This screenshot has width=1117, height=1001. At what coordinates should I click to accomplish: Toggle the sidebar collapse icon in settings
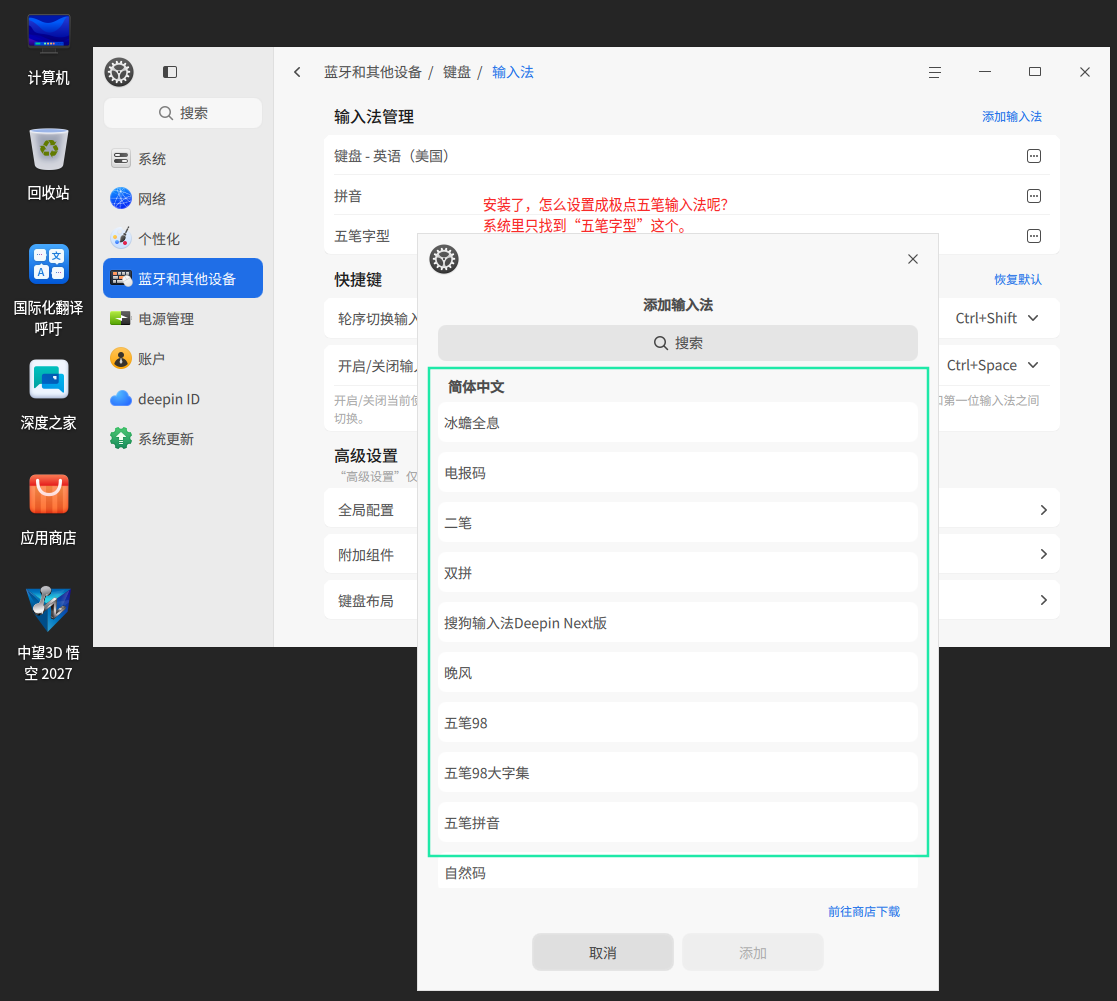click(170, 72)
